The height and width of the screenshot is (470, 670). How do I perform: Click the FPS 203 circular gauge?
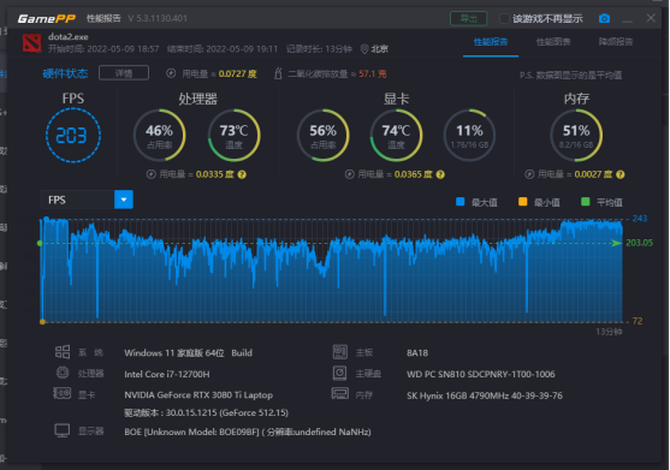73,135
